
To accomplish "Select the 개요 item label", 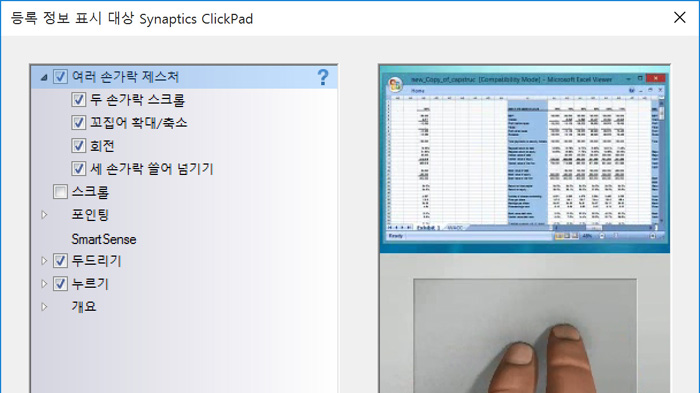I will click(84, 307).
